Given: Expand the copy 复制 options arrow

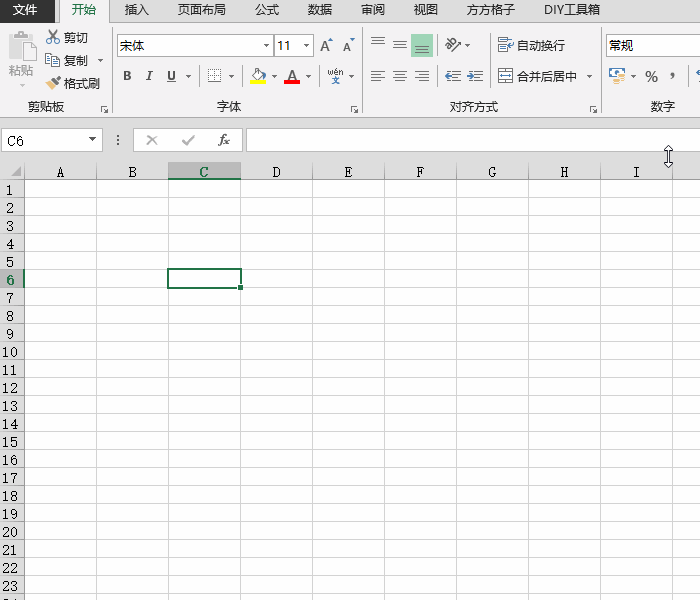Looking at the screenshot, I should click(100, 60).
